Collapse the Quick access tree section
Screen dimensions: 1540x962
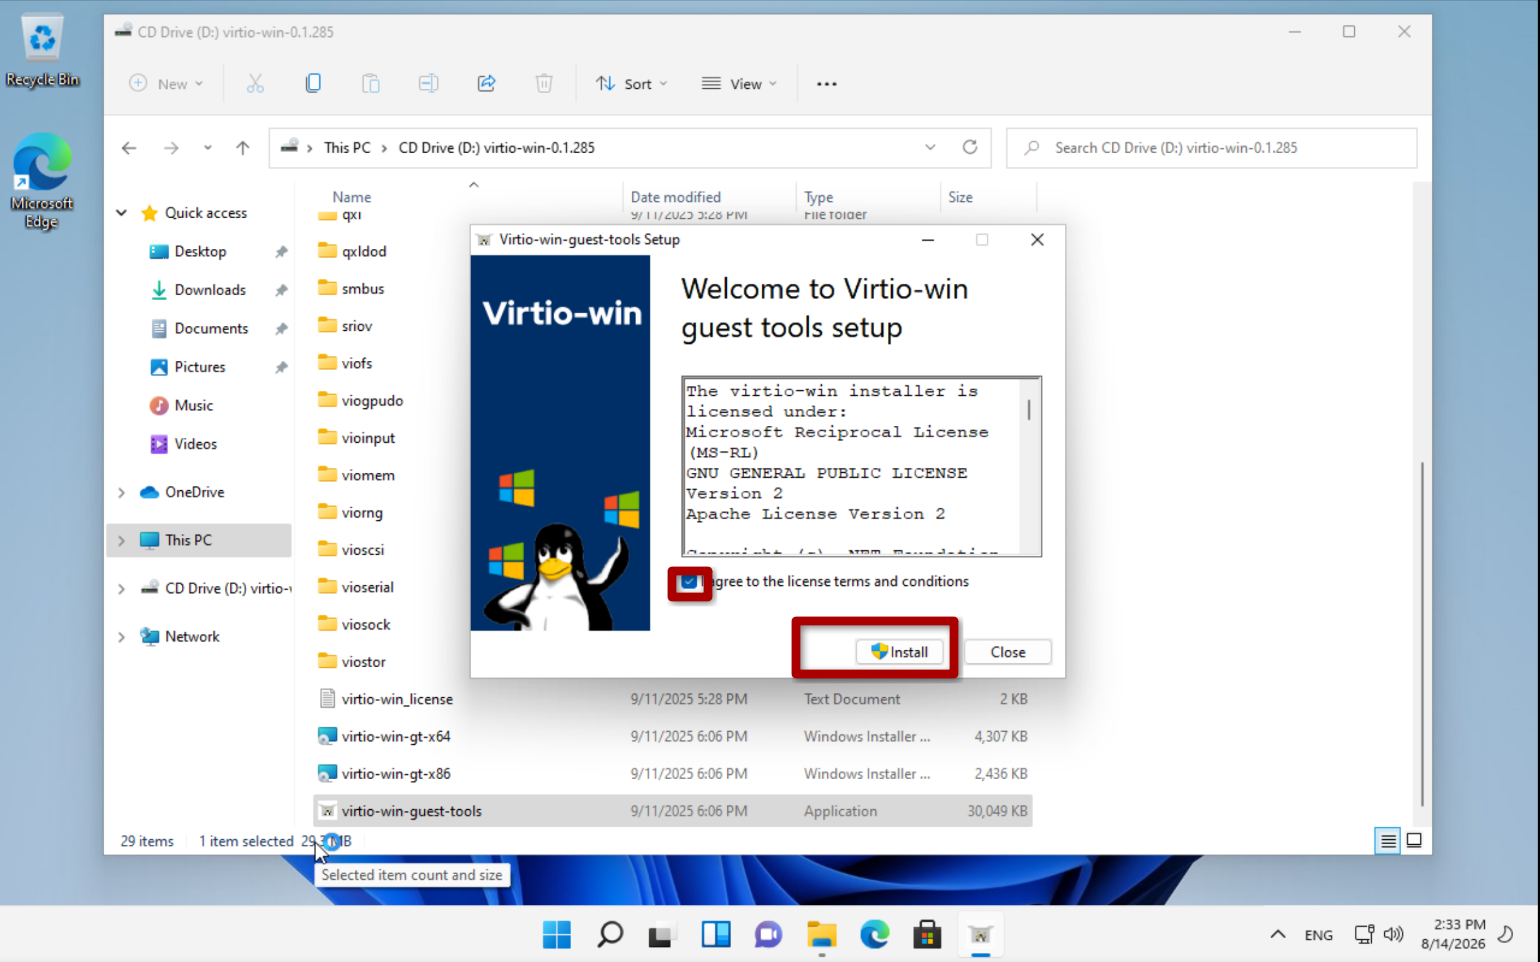(122, 213)
